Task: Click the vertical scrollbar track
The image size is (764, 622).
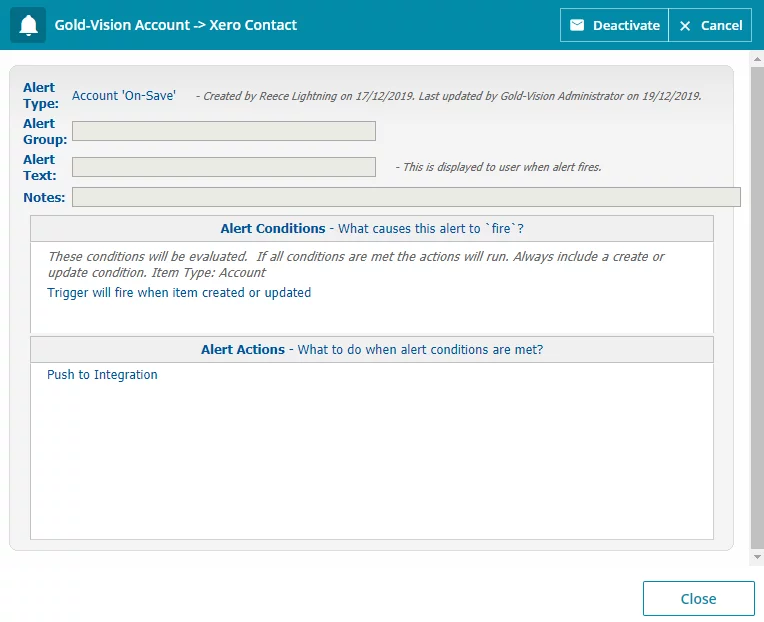Action: (x=757, y=308)
